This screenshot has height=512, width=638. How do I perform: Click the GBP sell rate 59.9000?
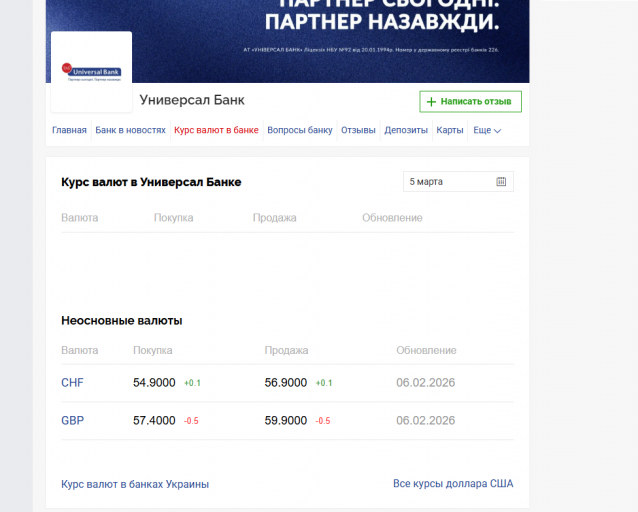[x=286, y=420]
